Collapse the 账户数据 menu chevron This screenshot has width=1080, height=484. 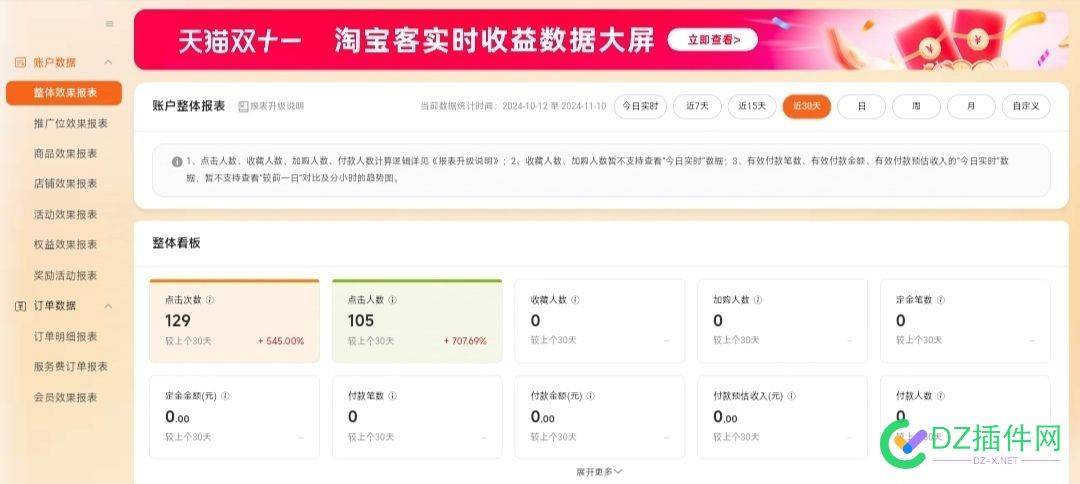tap(108, 63)
